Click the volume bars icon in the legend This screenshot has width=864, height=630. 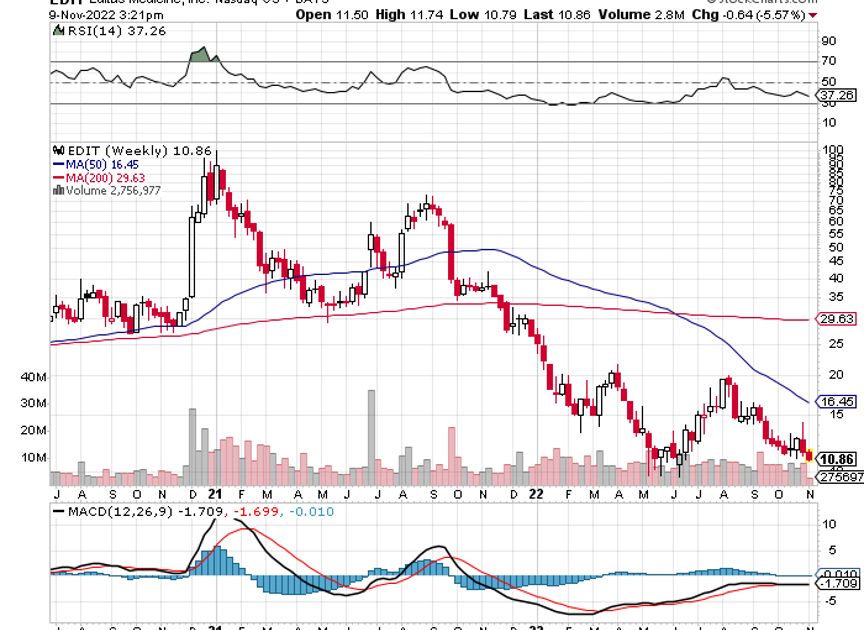click(58, 191)
